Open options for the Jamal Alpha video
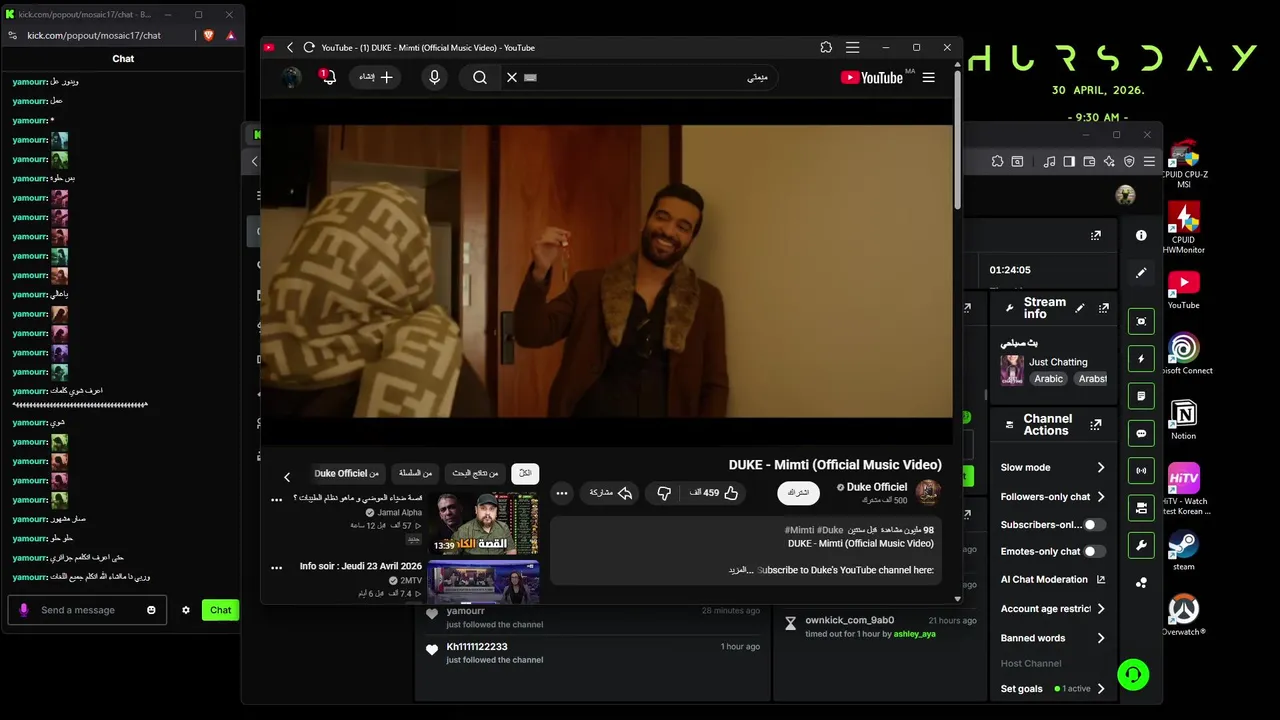This screenshot has width=1280, height=720. click(277, 500)
